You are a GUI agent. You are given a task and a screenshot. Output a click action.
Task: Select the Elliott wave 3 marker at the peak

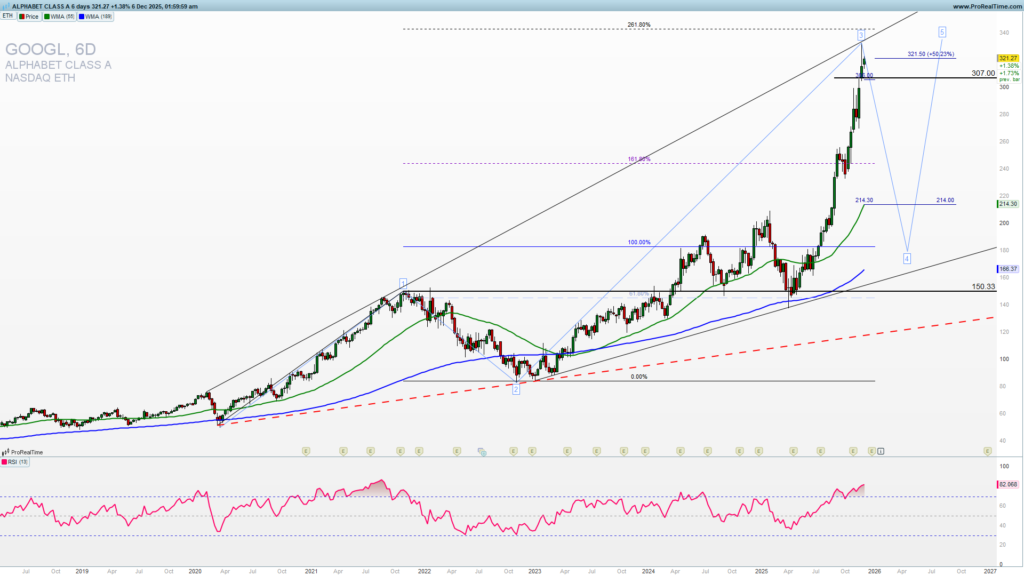point(861,35)
